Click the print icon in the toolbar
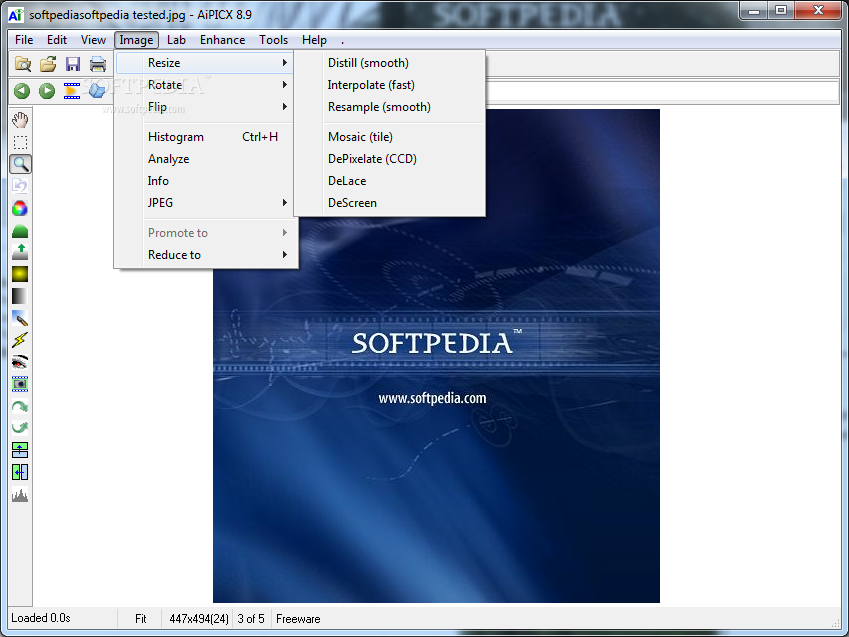 [x=97, y=64]
